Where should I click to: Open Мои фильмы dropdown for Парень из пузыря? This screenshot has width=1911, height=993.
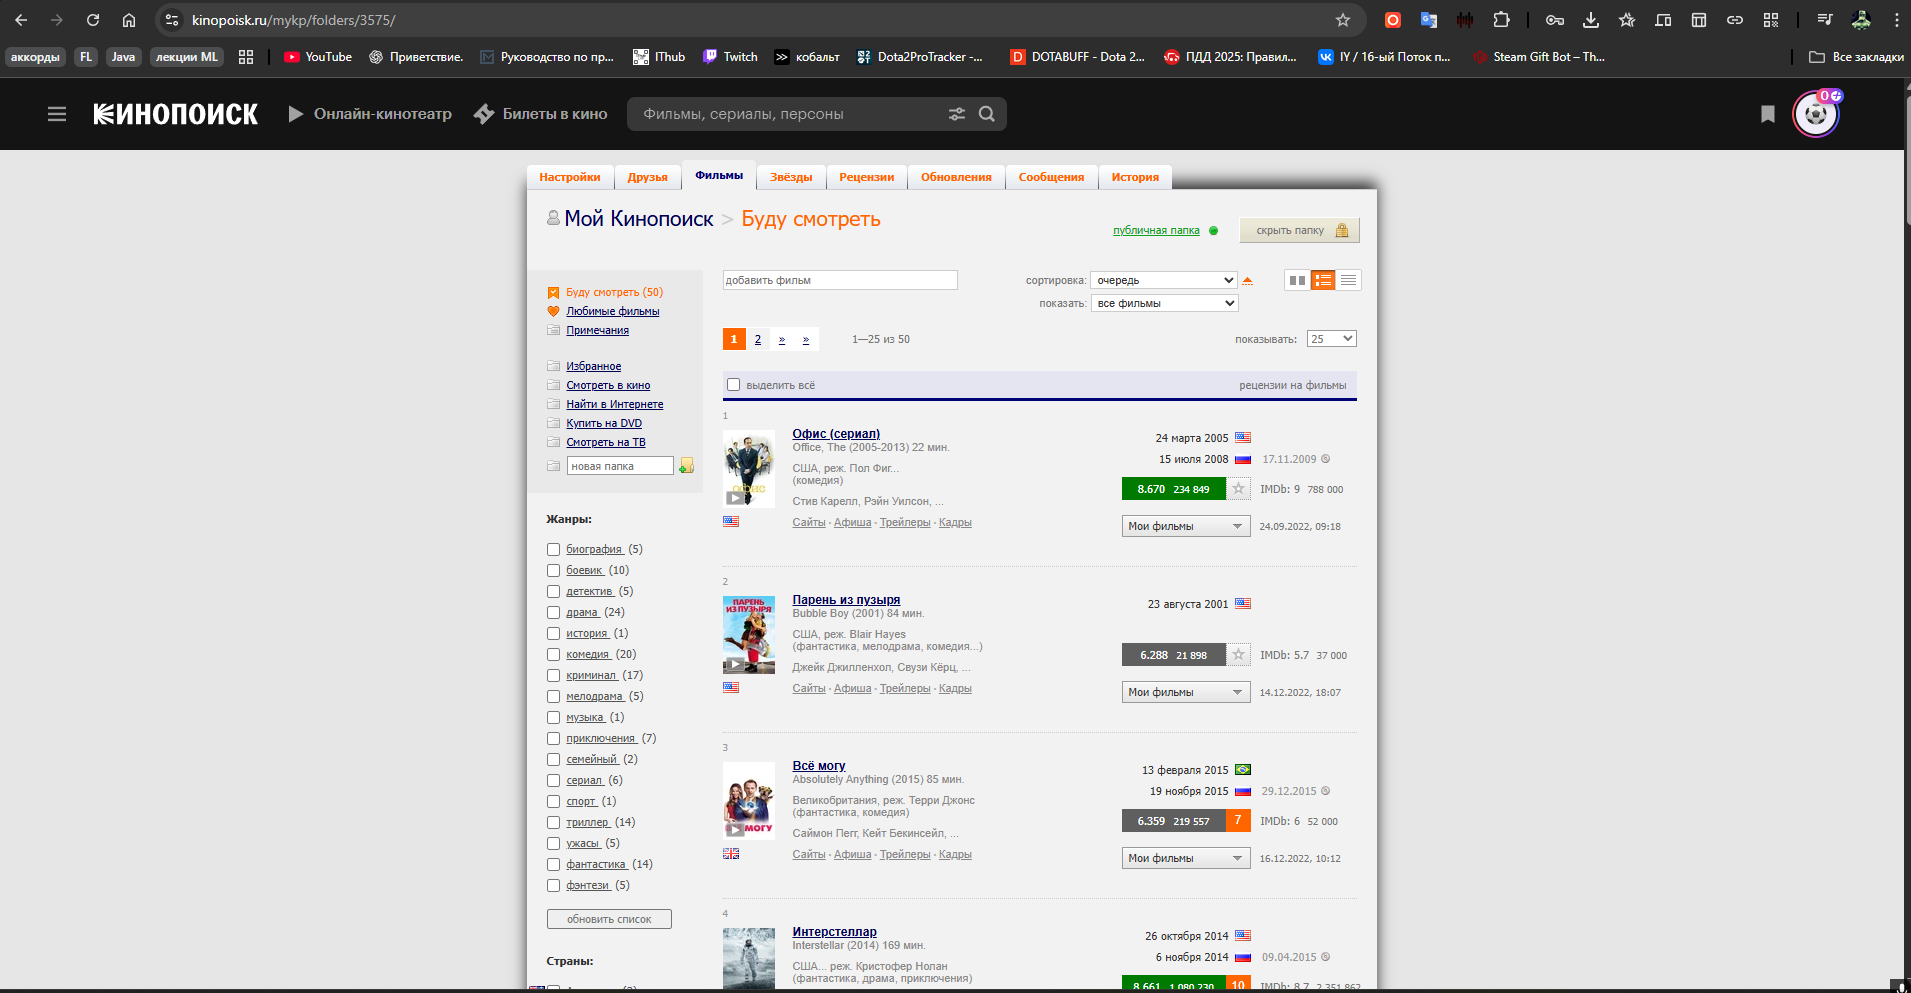[x=1186, y=692]
